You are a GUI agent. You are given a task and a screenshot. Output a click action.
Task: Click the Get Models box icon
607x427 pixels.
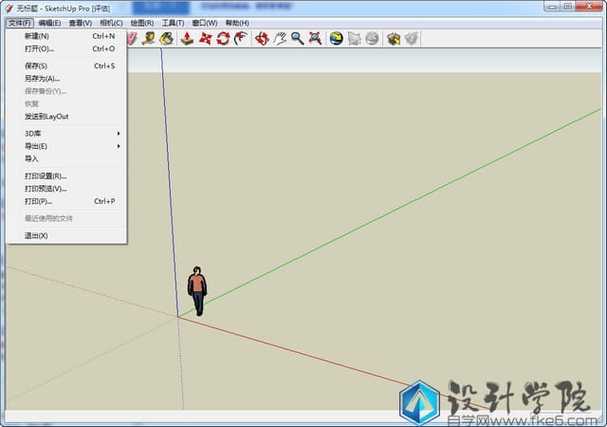[x=393, y=38]
